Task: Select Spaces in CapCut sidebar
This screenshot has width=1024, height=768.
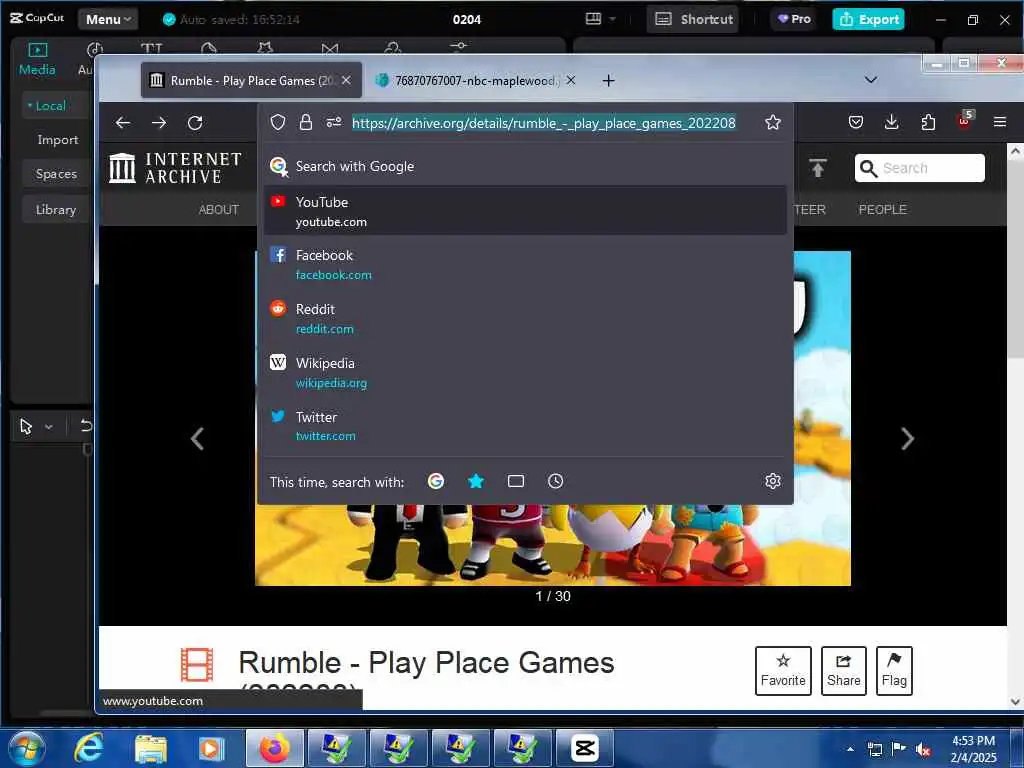Action: (56, 174)
